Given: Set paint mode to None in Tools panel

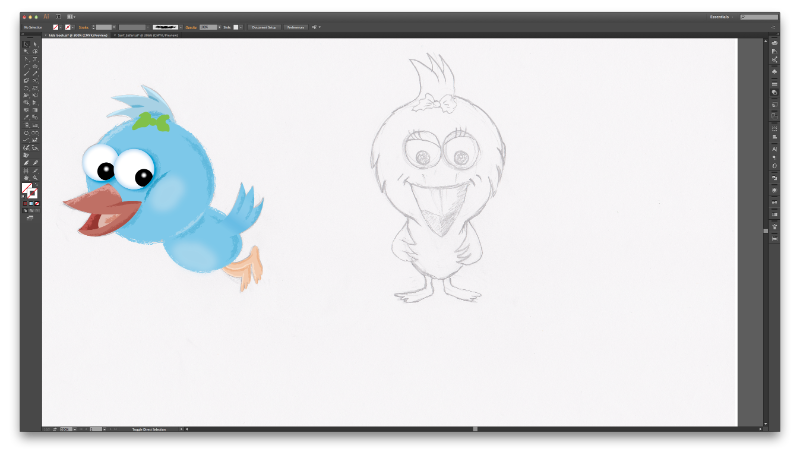Looking at the screenshot, I should click(37, 203).
